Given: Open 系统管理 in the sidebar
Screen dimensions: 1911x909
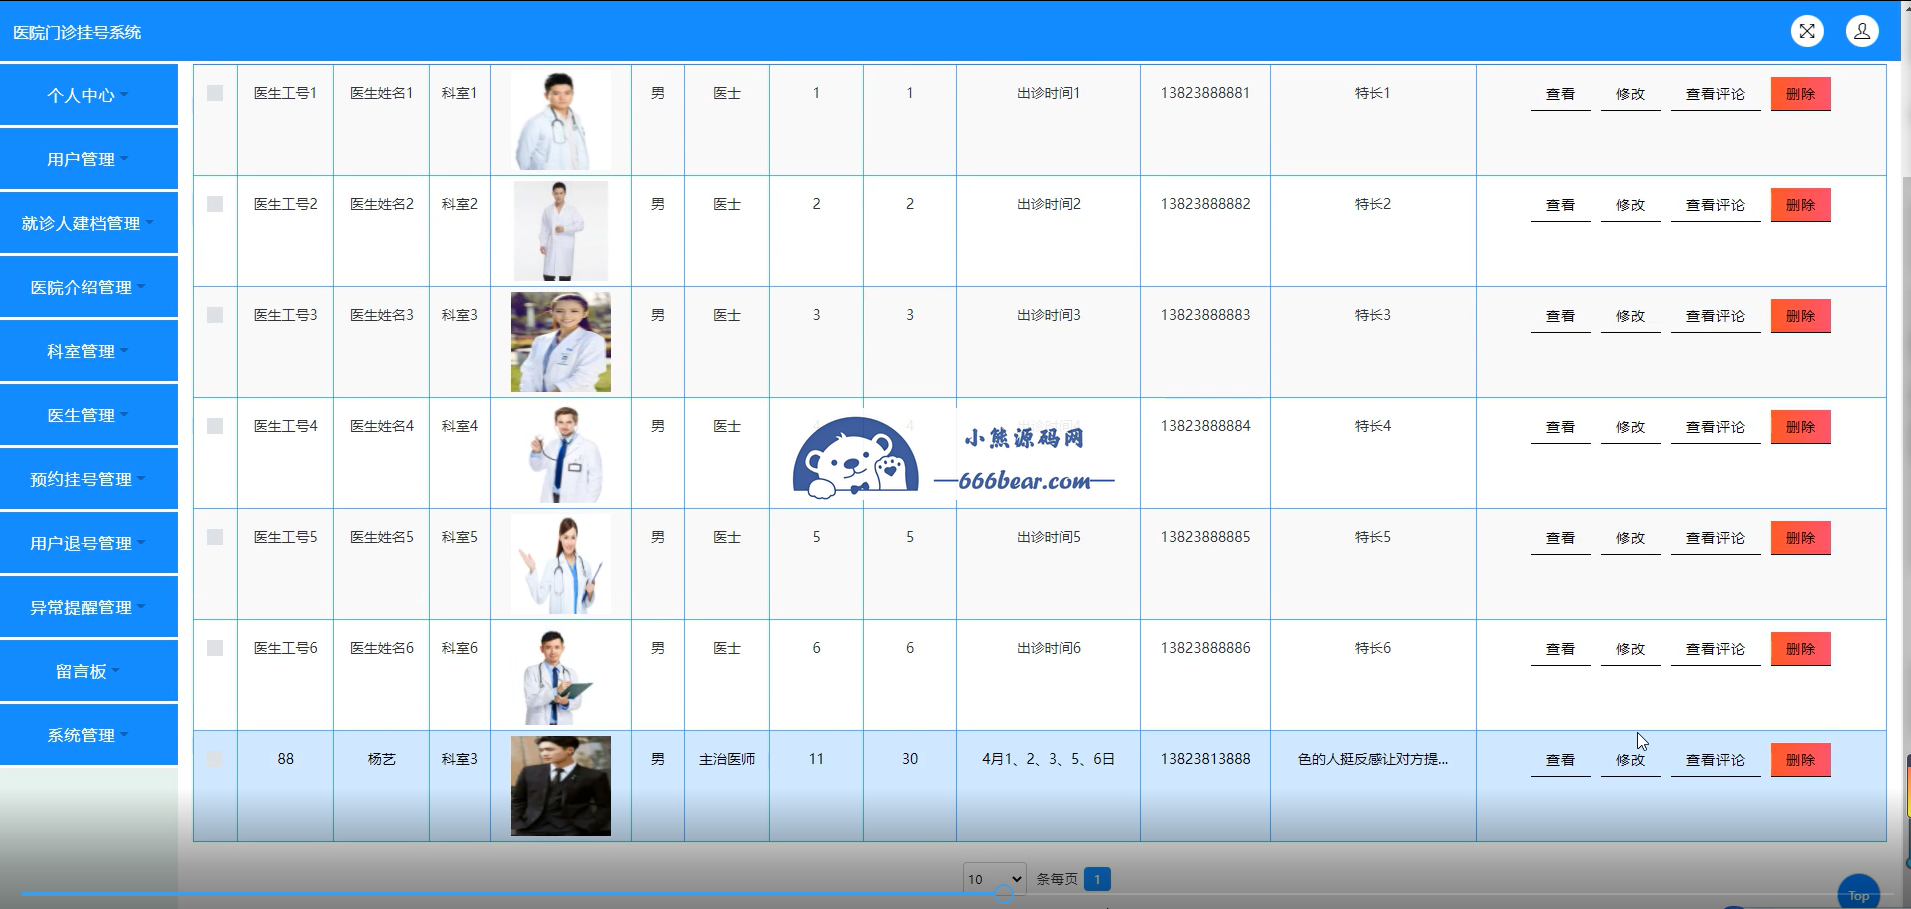Looking at the screenshot, I should [x=88, y=735].
